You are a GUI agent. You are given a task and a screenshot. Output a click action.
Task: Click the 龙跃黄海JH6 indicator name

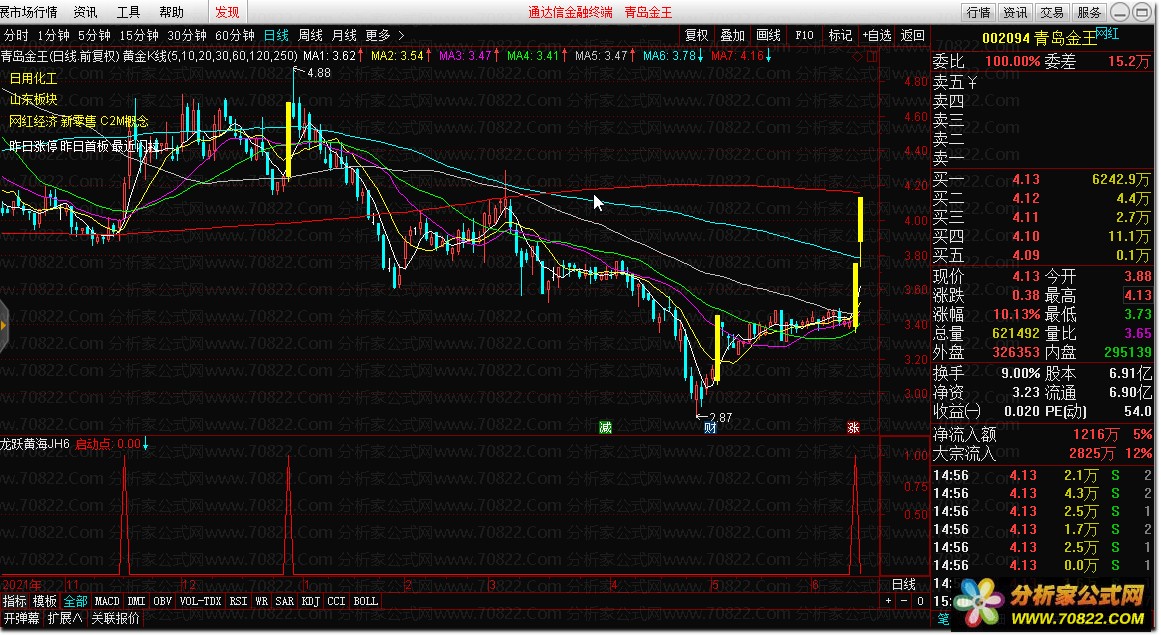pyautogui.click(x=35, y=443)
